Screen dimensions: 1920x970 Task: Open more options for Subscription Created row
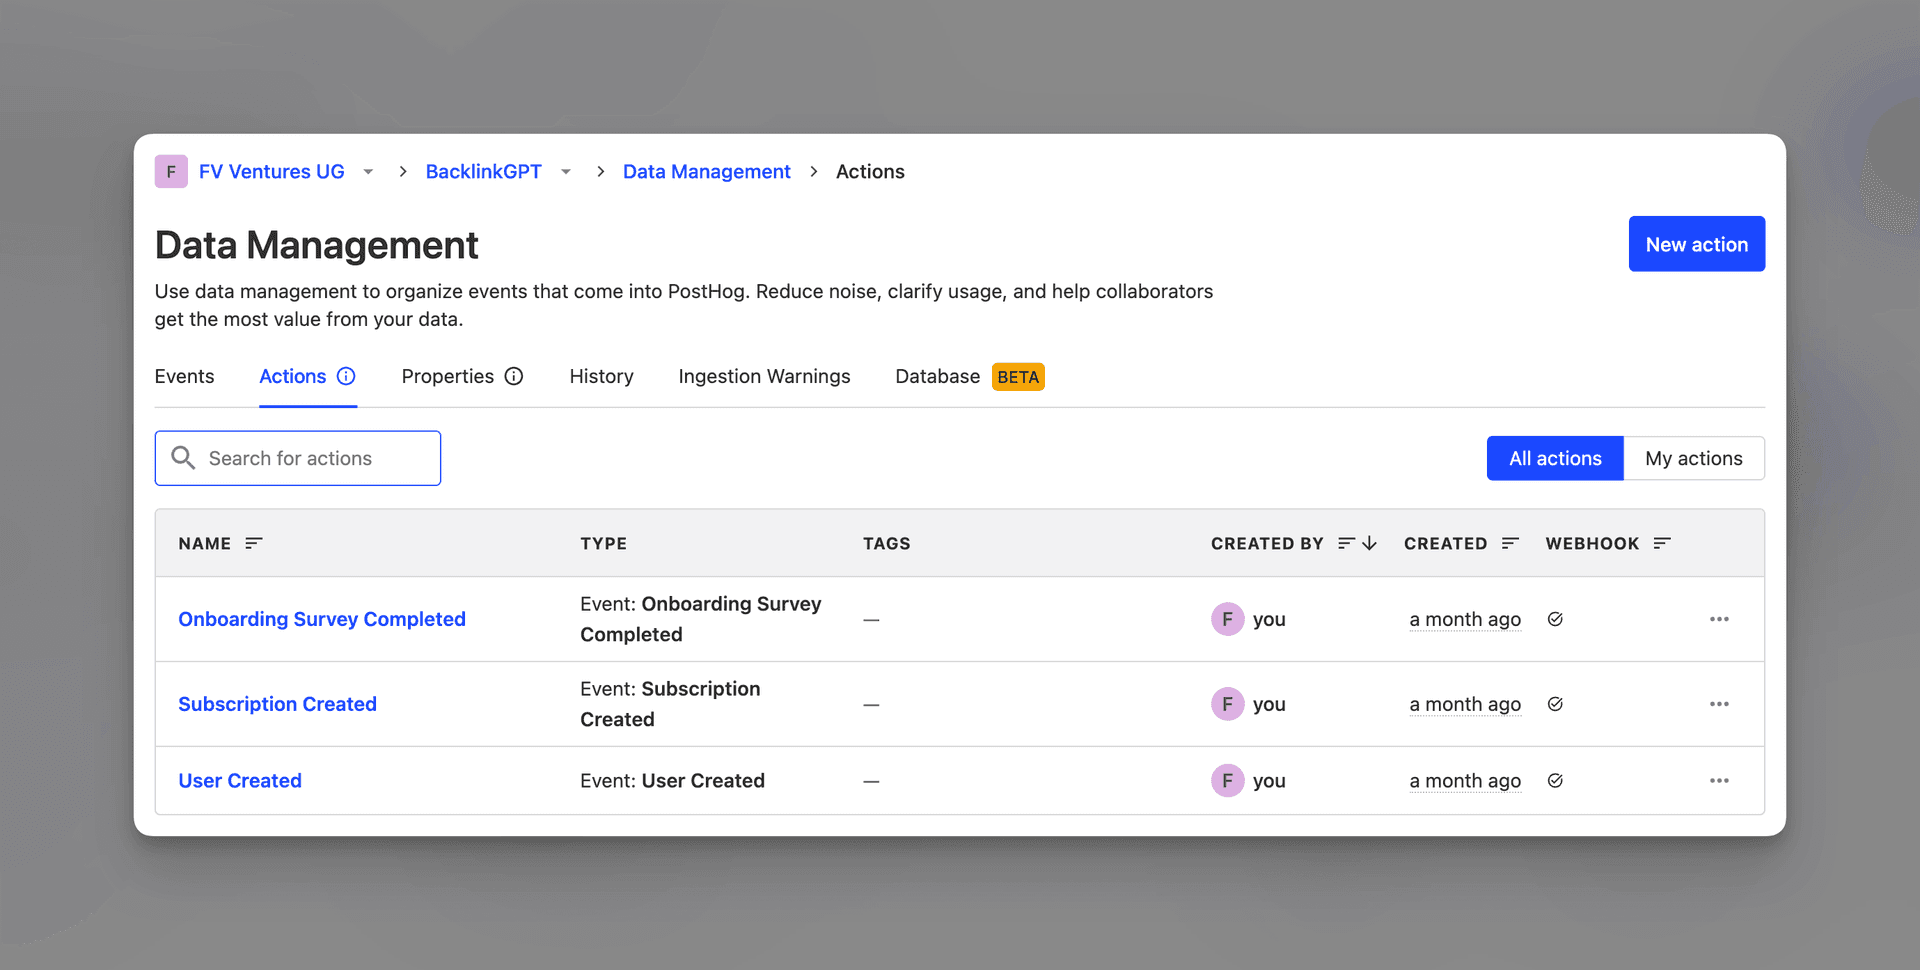(x=1719, y=704)
